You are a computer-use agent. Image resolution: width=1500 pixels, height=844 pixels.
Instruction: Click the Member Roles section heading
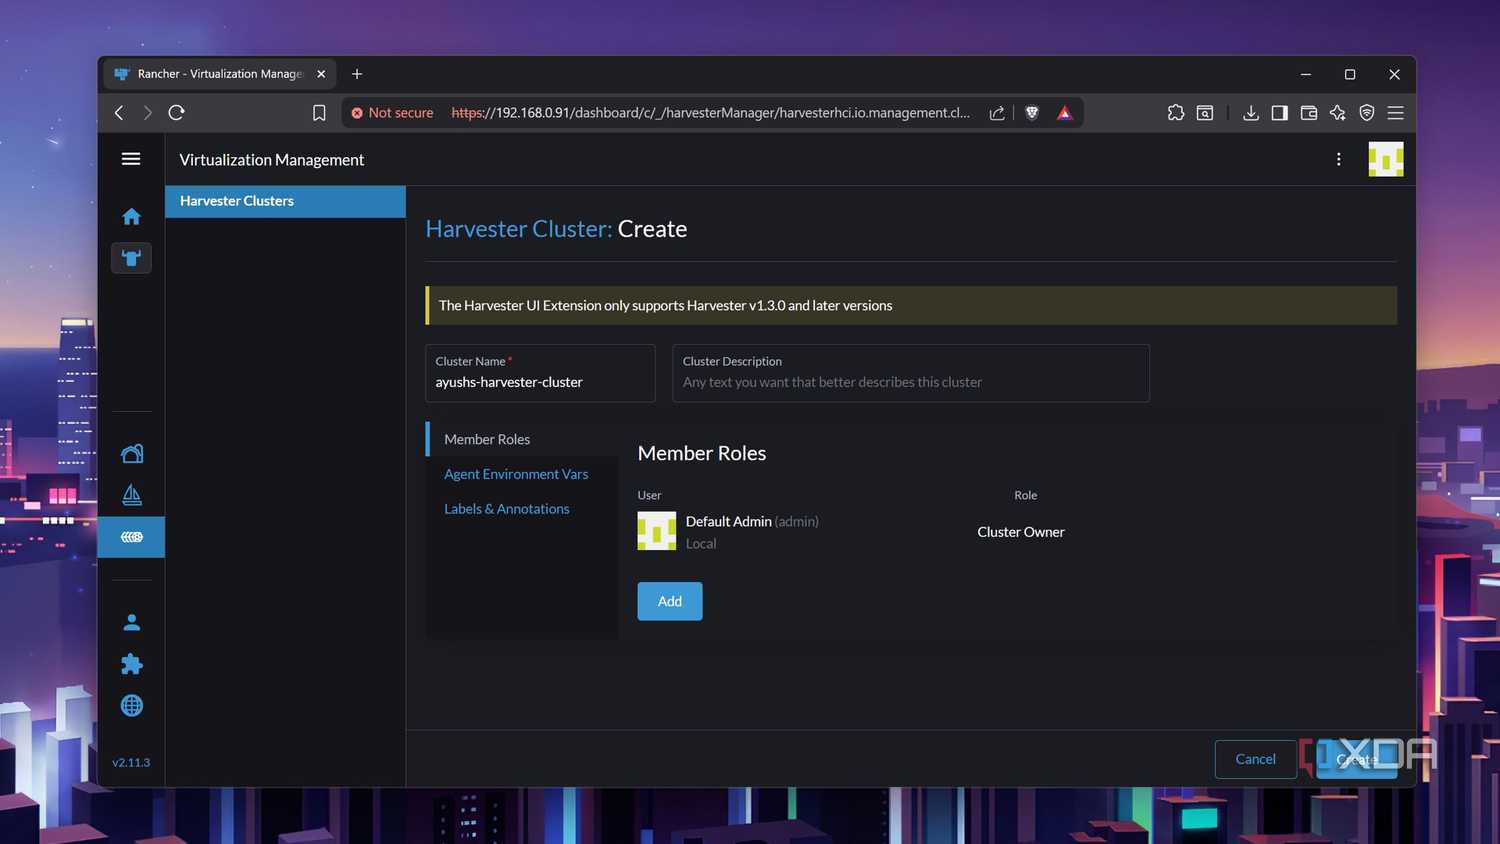pyautogui.click(x=702, y=453)
